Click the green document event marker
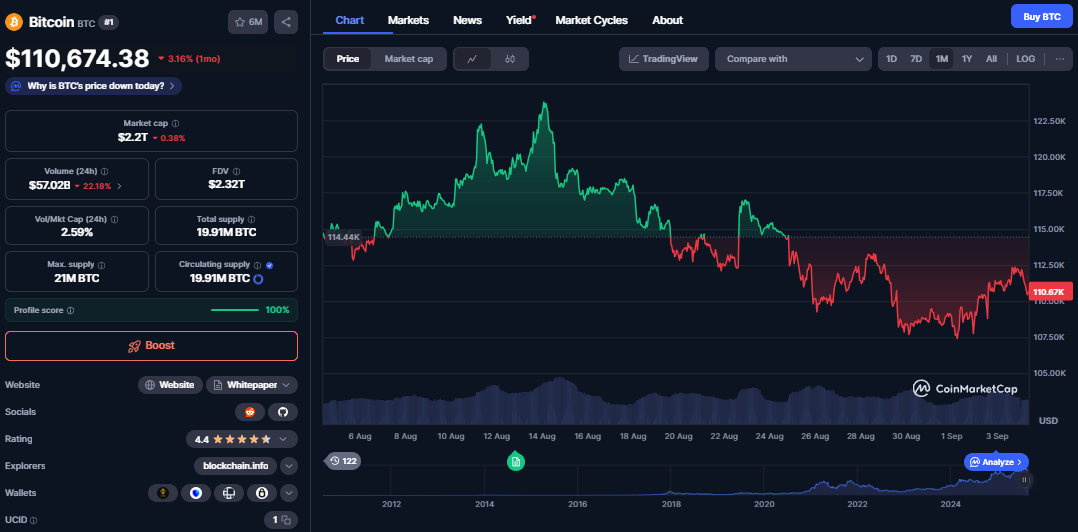The image size is (1078, 532). (516, 462)
